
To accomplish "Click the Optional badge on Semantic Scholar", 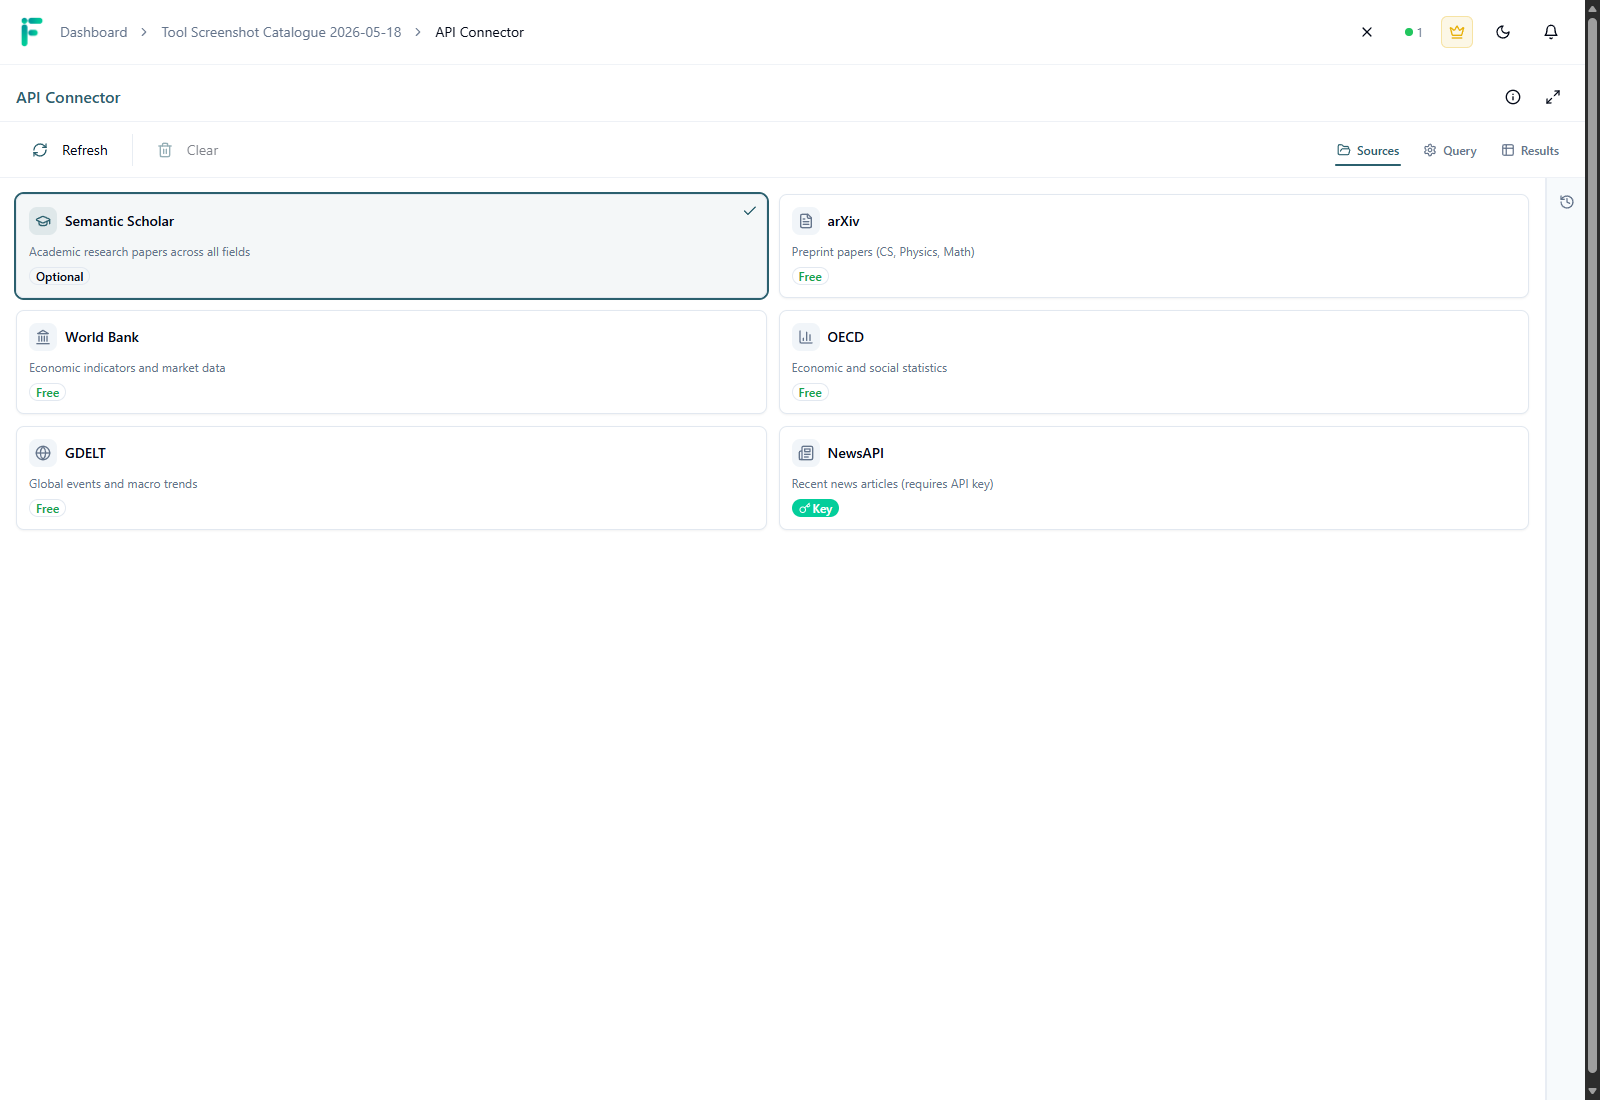I will point(60,277).
